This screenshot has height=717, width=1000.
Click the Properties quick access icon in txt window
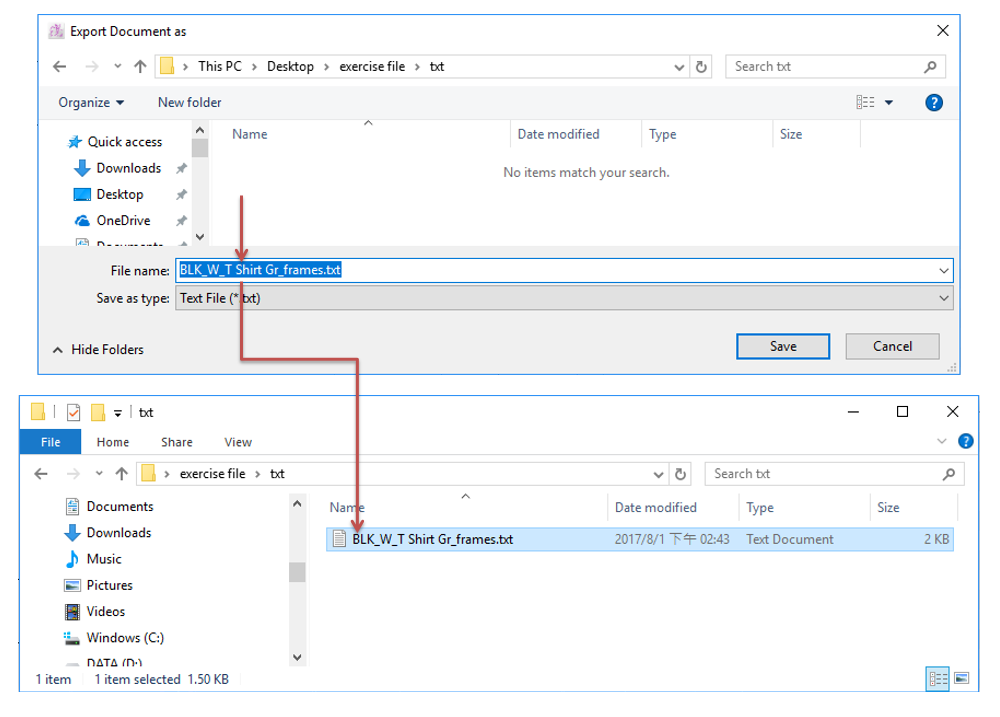tap(74, 412)
